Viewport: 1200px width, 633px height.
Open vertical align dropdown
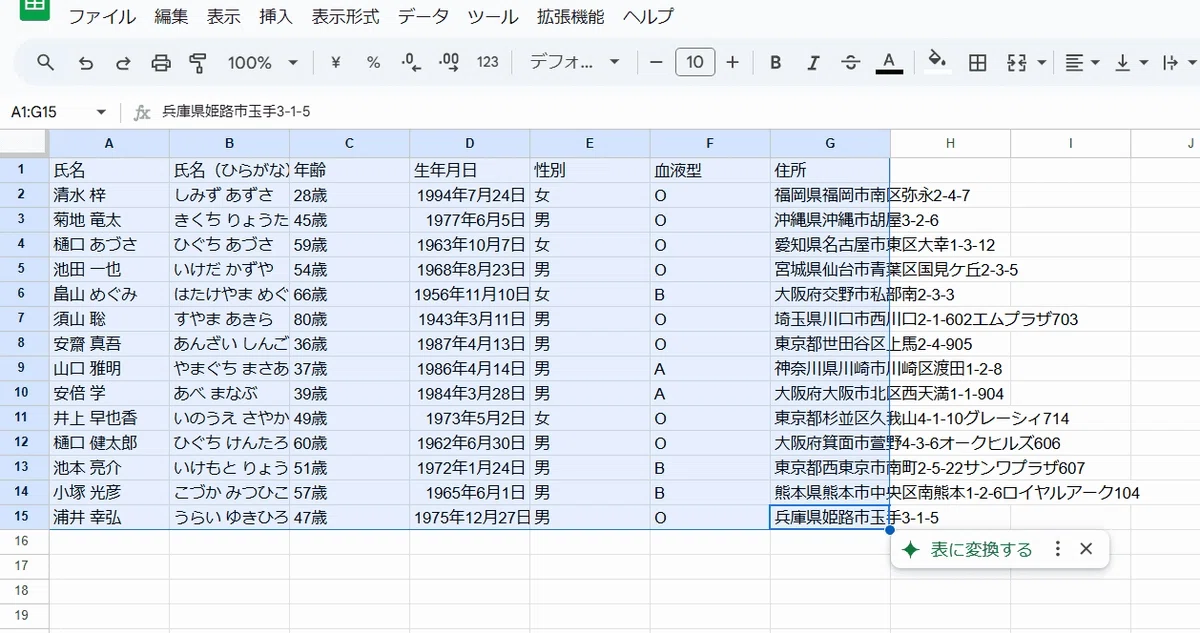1131,62
